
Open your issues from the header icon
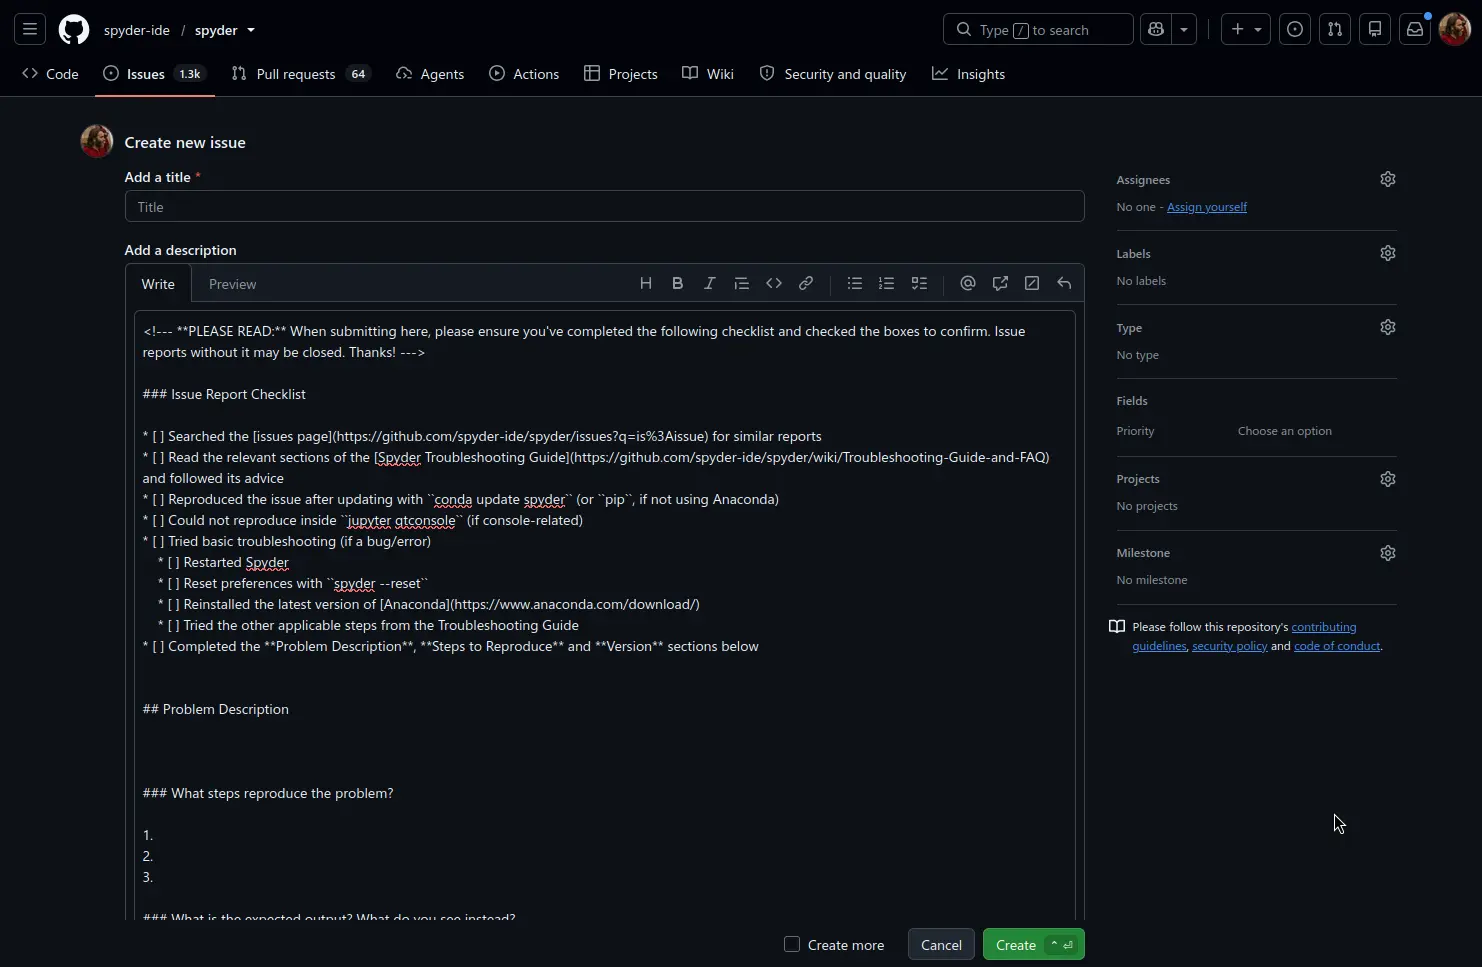coord(1295,30)
